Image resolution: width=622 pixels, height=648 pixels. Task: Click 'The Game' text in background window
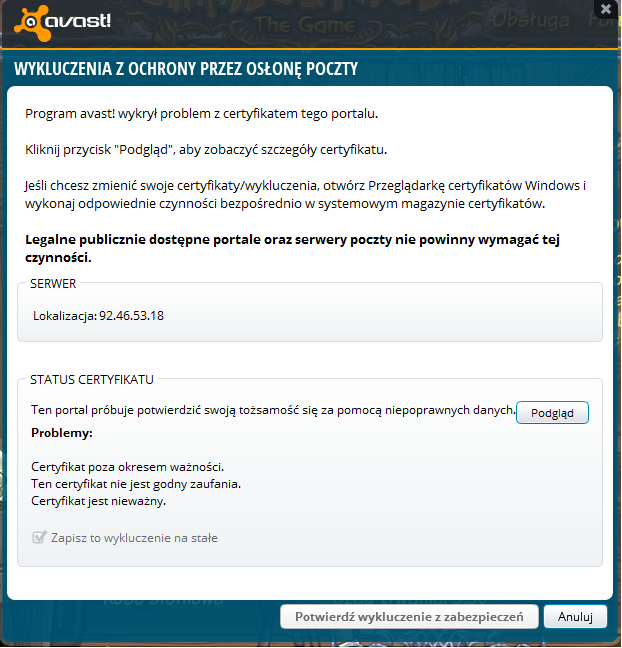tap(305, 24)
